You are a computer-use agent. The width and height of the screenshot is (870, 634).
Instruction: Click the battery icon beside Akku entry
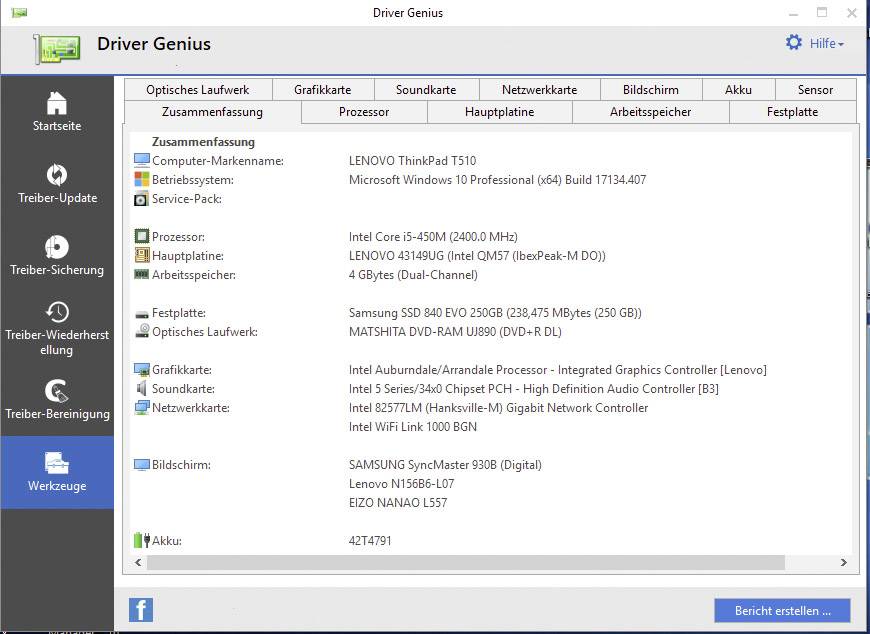pyautogui.click(x=140, y=538)
